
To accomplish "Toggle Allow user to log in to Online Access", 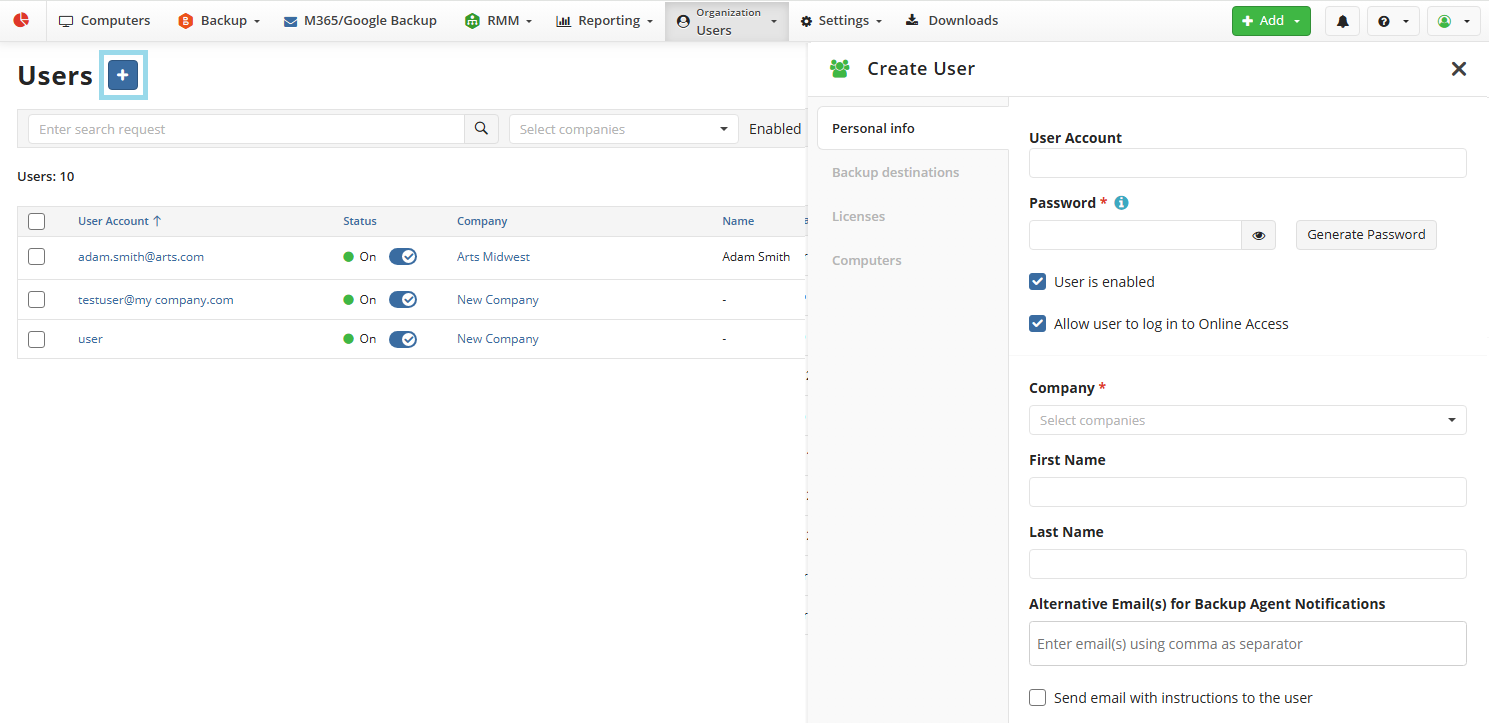I will pyautogui.click(x=1038, y=324).
